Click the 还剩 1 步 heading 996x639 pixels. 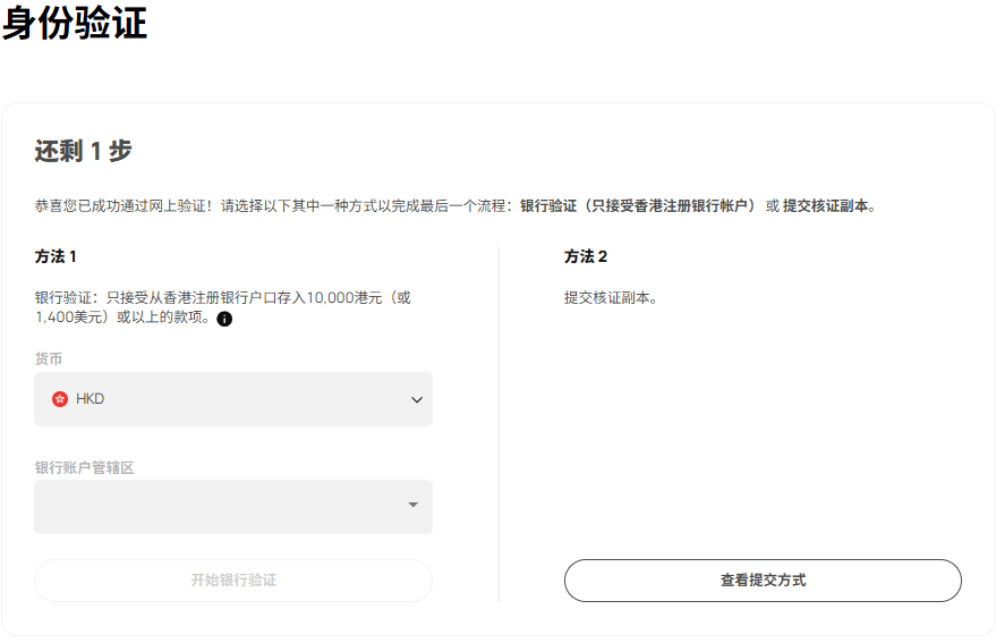click(83, 151)
